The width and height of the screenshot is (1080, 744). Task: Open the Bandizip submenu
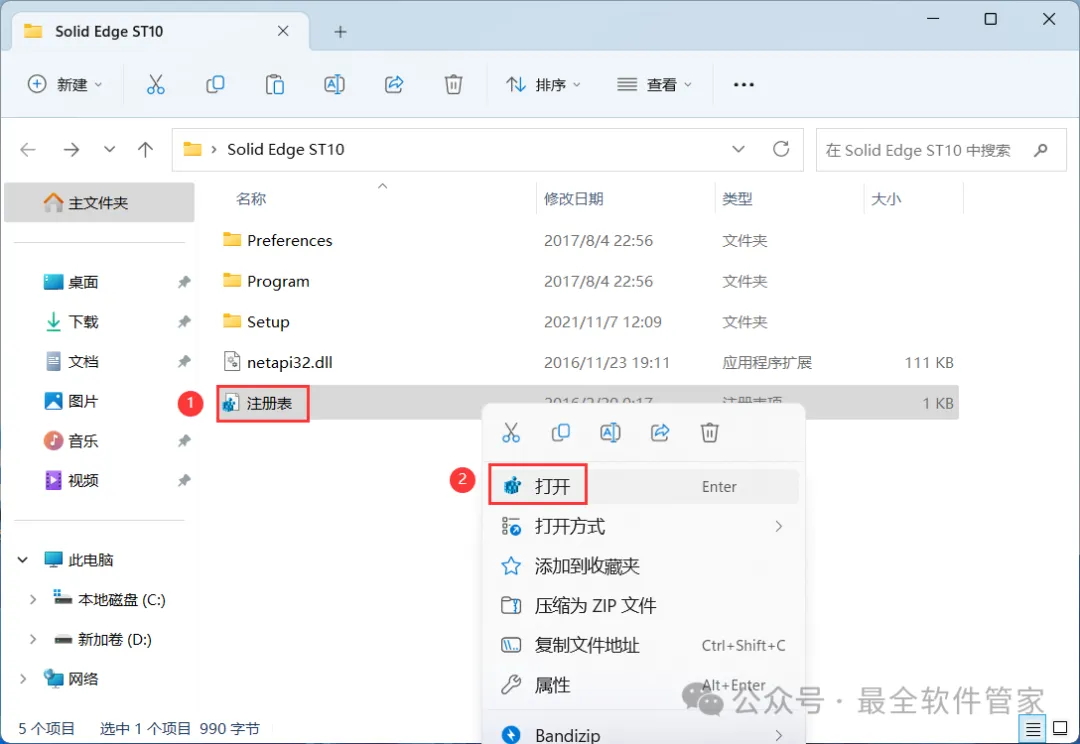pos(643,734)
